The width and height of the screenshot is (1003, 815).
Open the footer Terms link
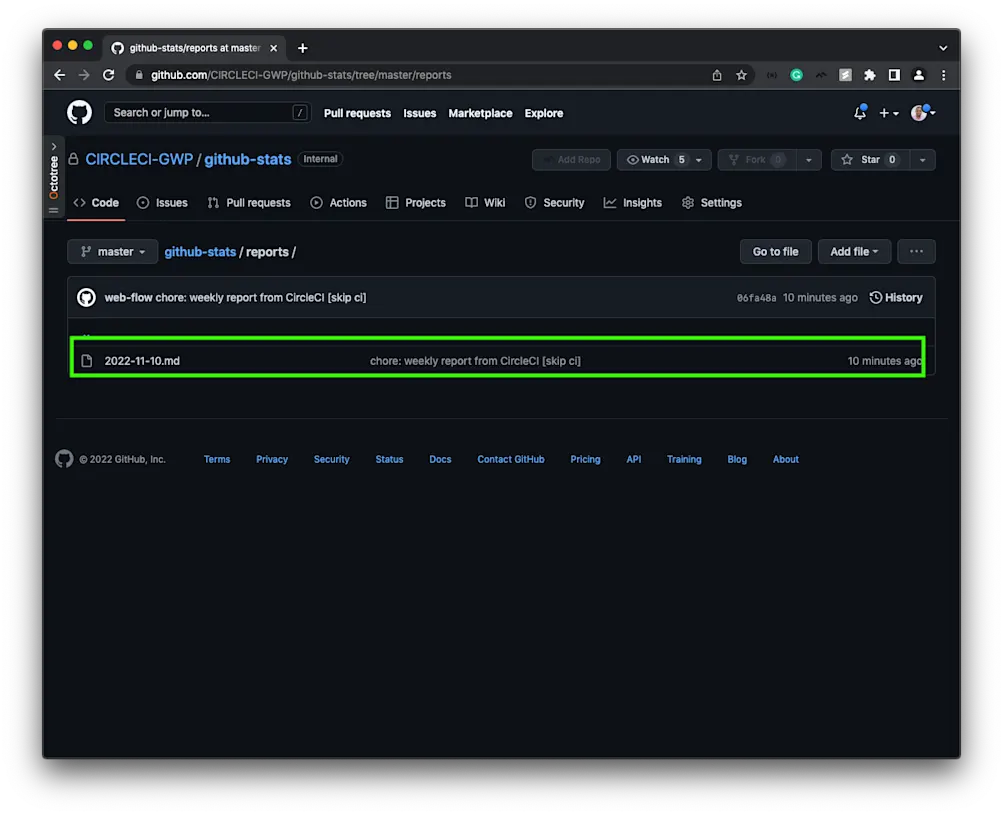[x=217, y=459]
